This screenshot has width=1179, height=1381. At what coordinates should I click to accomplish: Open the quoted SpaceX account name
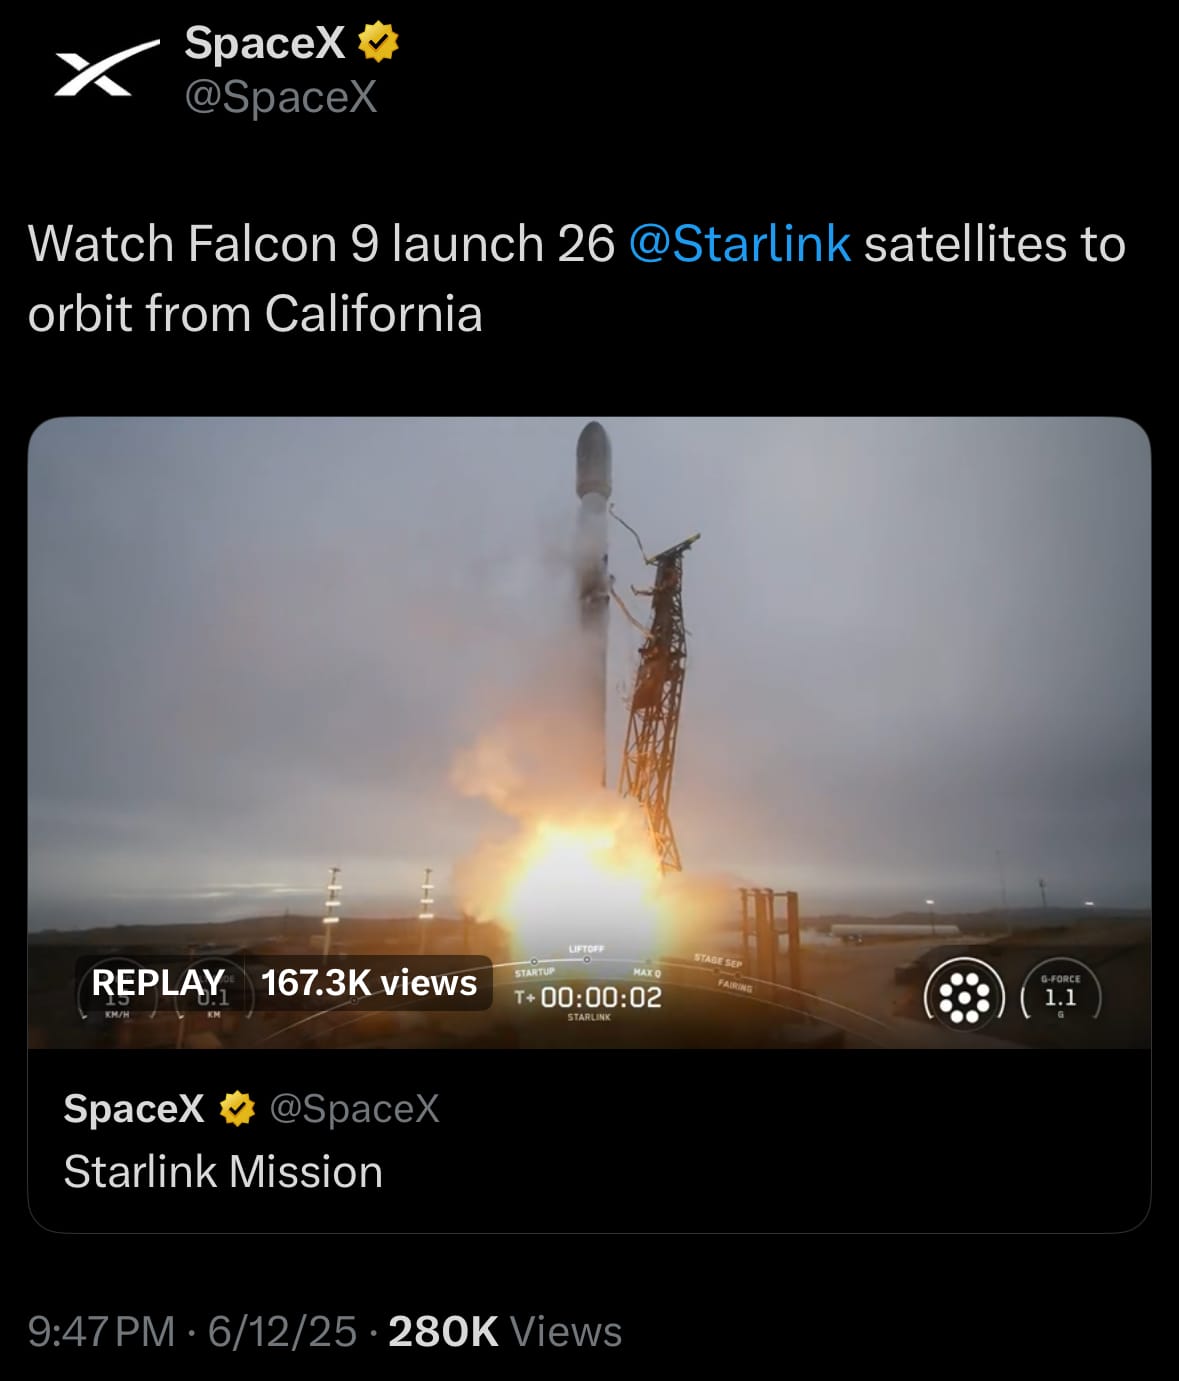(134, 1108)
